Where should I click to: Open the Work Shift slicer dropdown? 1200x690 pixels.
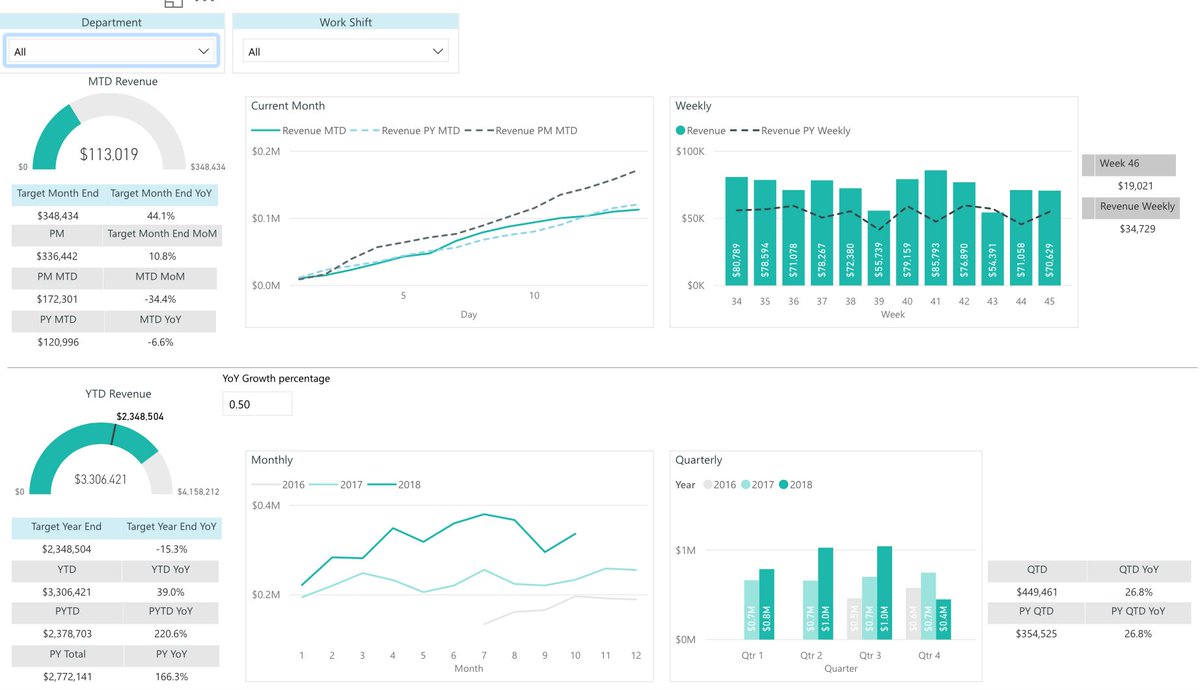(437, 50)
